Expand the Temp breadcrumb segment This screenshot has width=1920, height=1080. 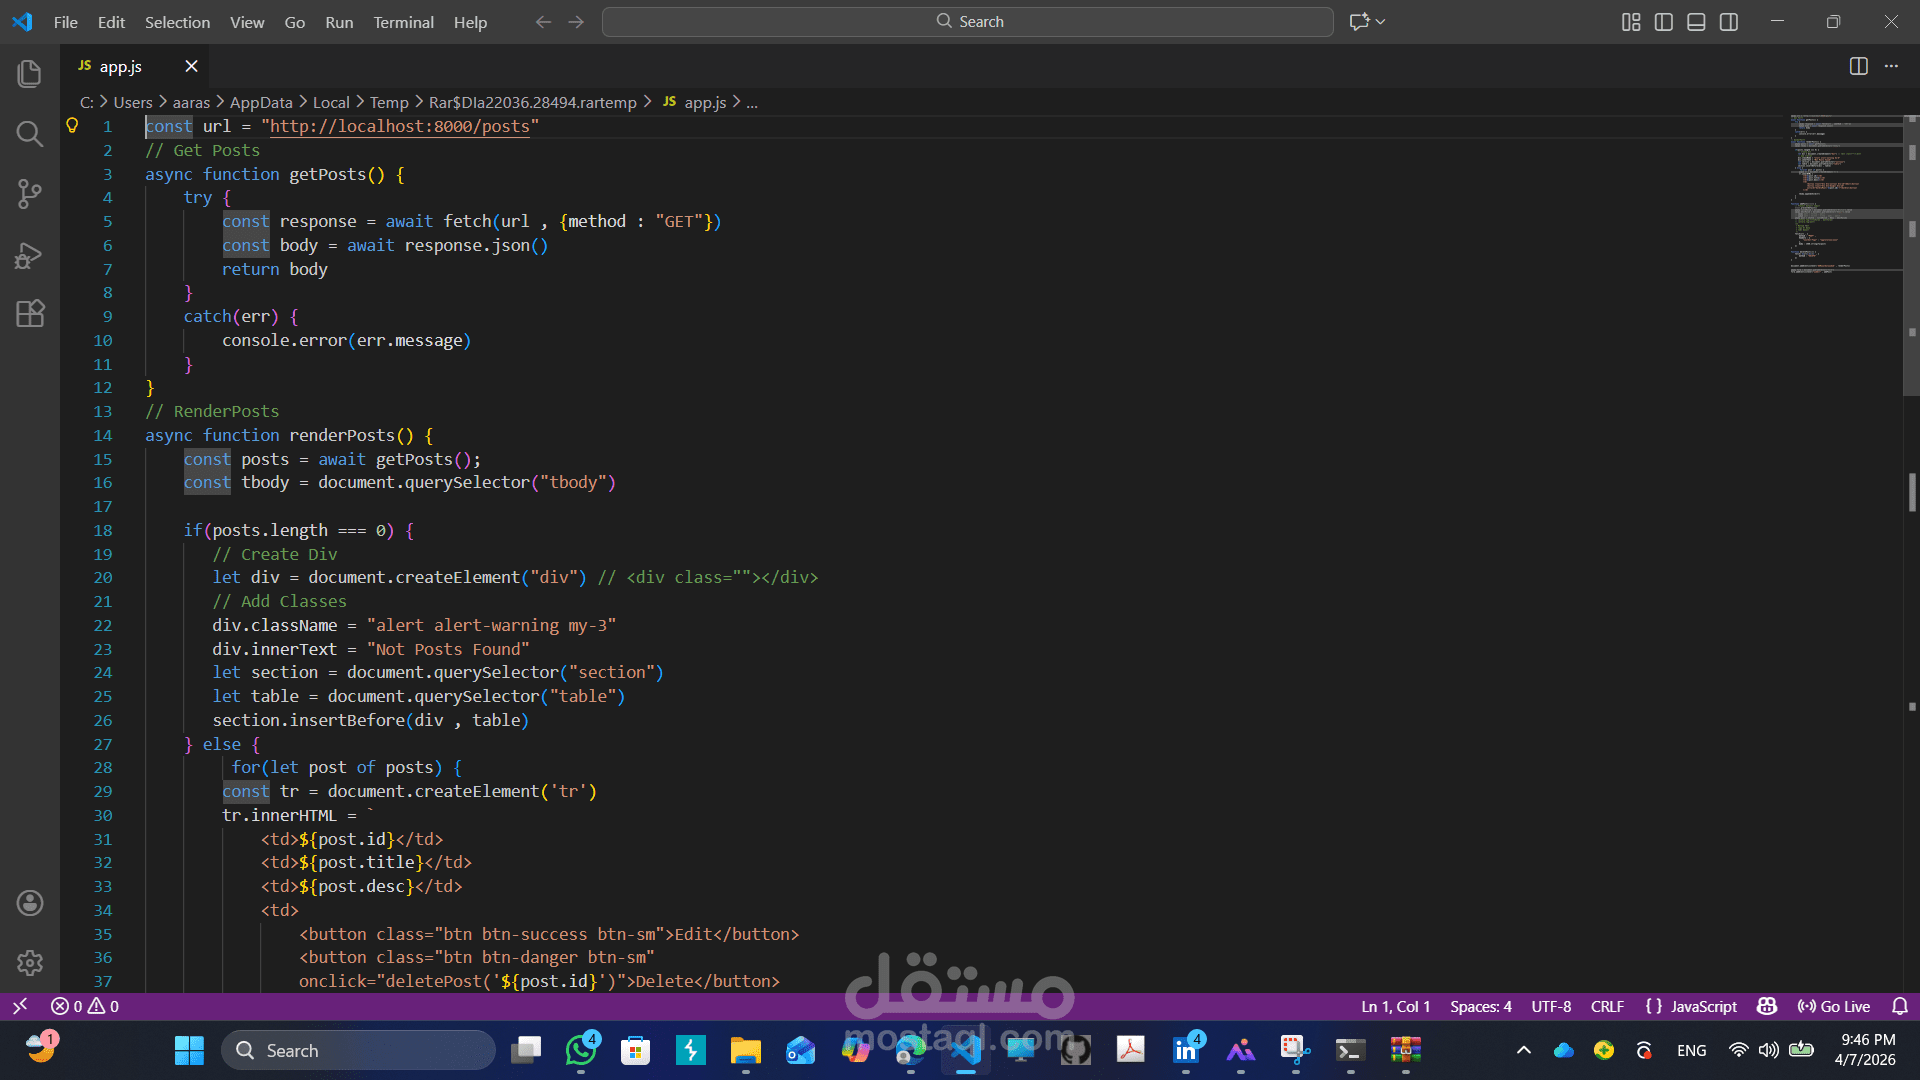tap(389, 102)
